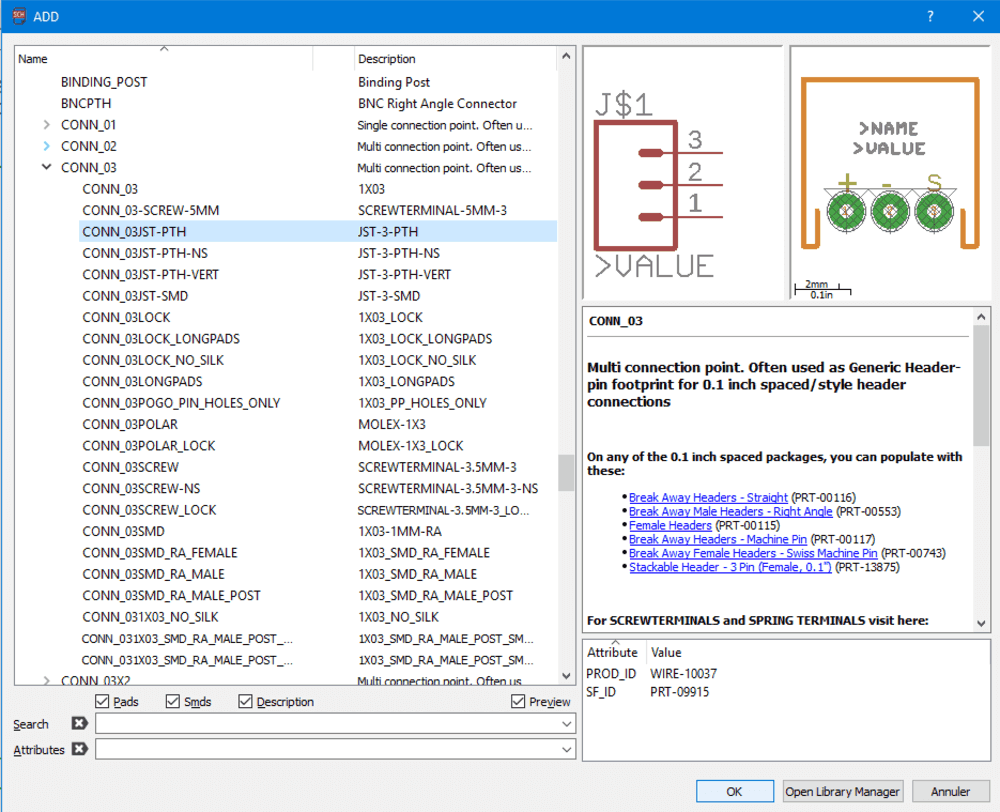Click the description panel's scroll up arrow
The image size is (1000, 812).
click(x=981, y=316)
